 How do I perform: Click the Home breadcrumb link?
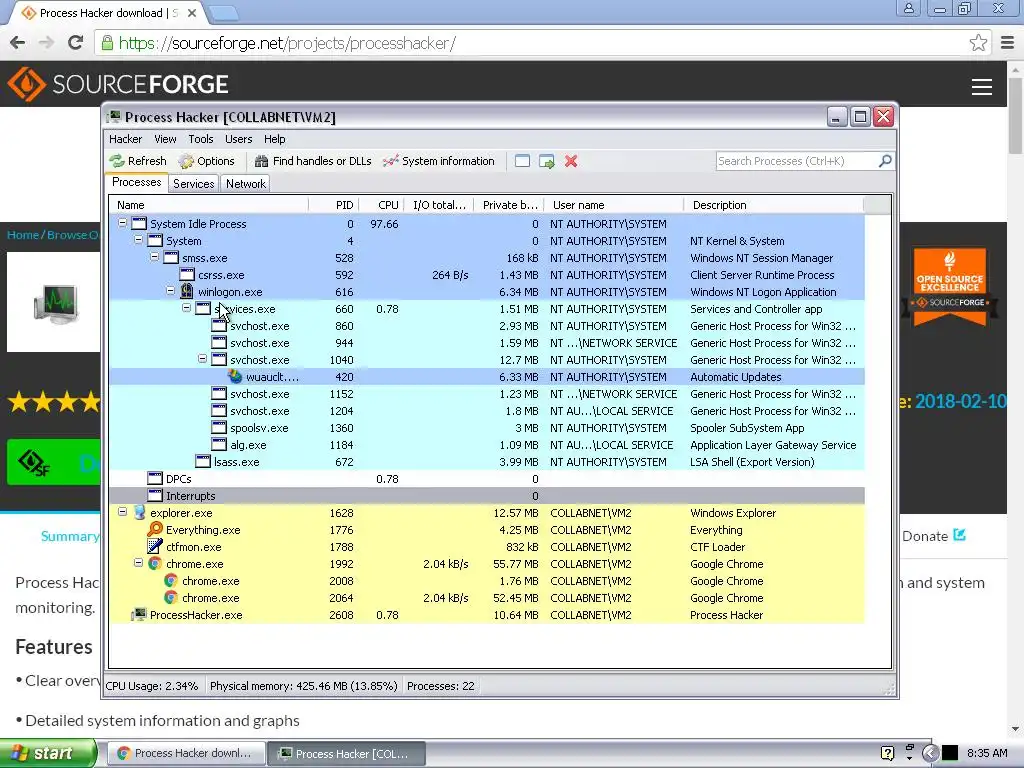pyautogui.click(x=23, y=235)
